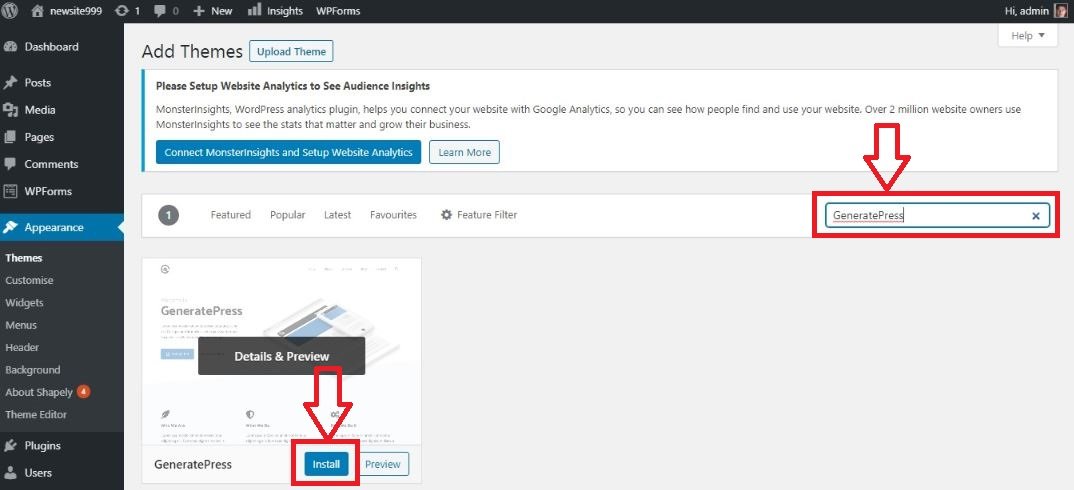Screen dimensions: 1074x490
Task: Install the GeneratePress theme
Action: [x=326, y=464]
